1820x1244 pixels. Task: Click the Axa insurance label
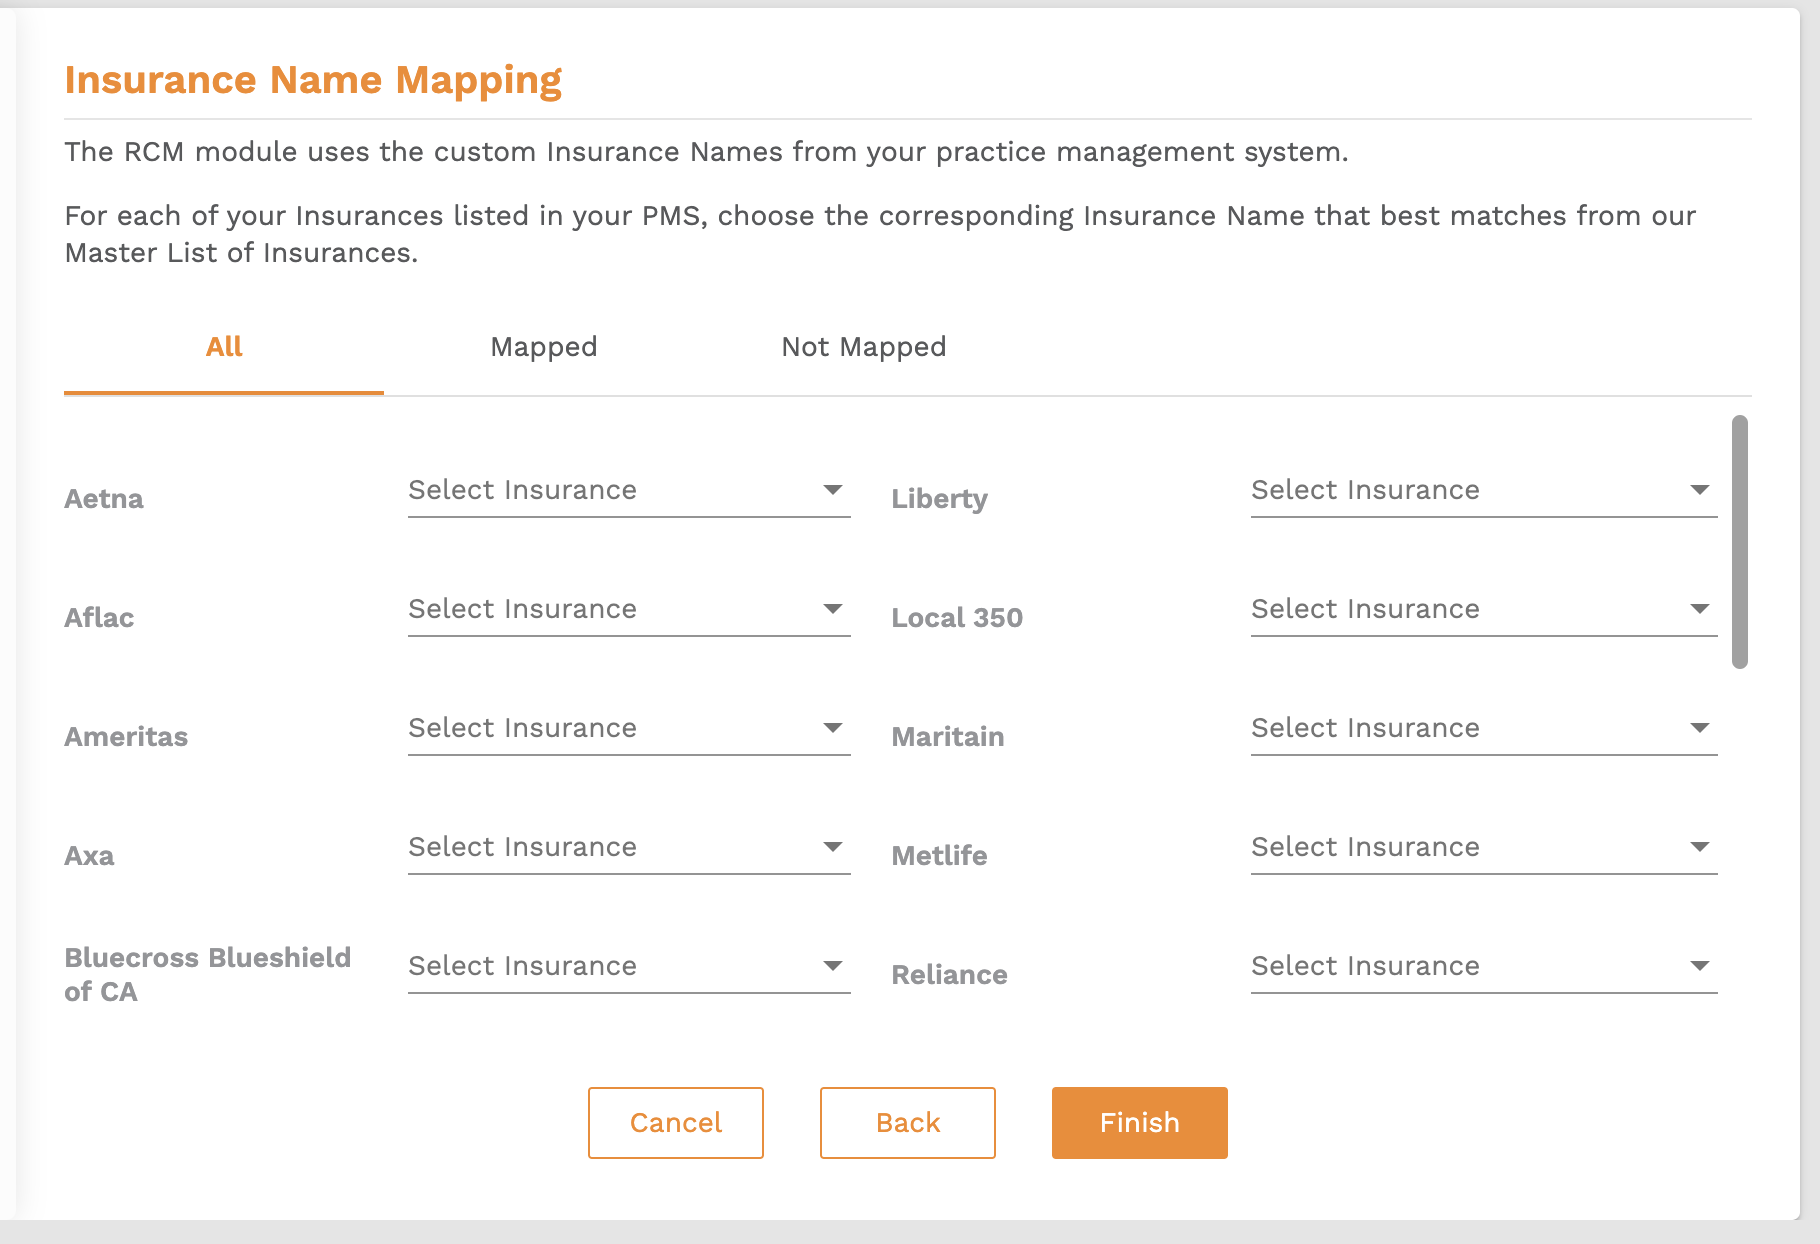click(89, 856)
